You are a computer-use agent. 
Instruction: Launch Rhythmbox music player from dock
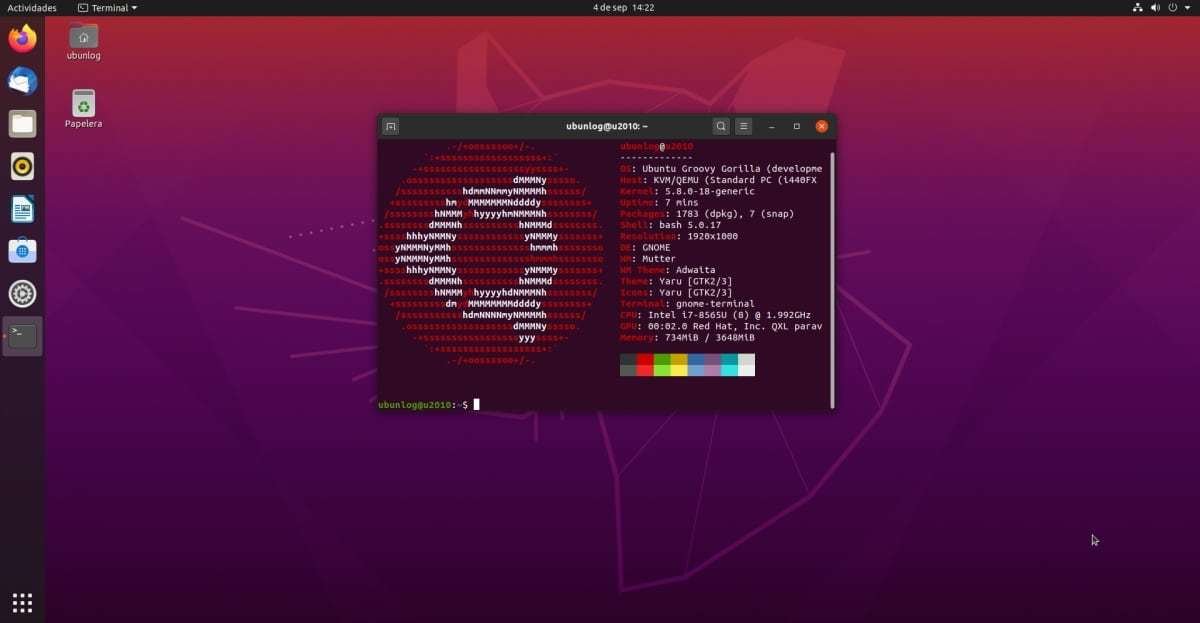[x=22, y=166]
